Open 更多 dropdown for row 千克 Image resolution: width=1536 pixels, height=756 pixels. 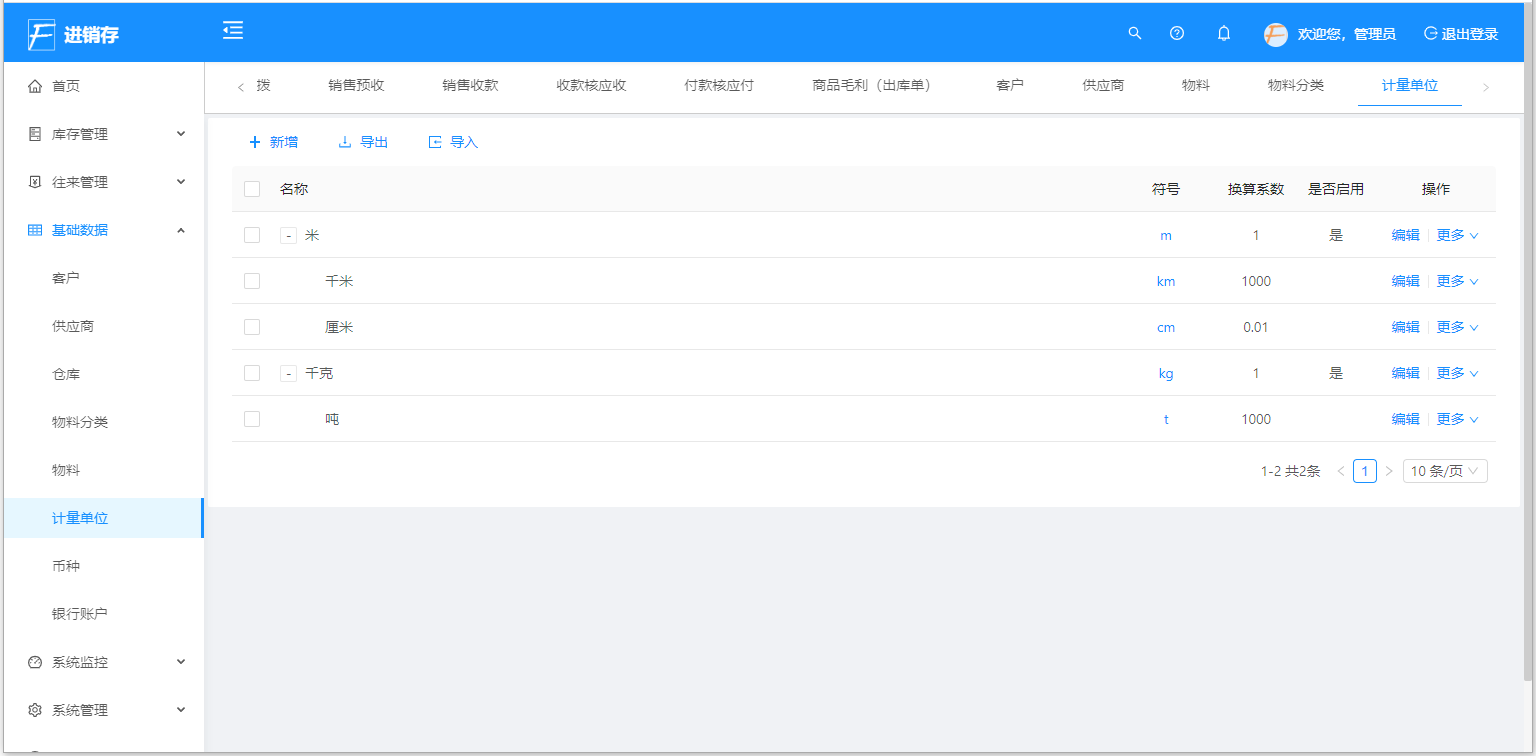coord(1457,373)
